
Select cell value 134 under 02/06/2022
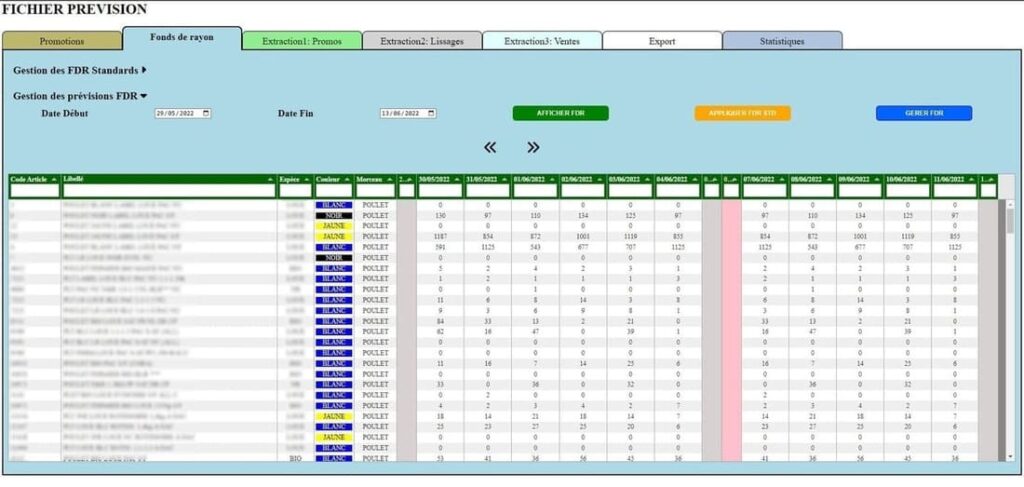point(583,215)
